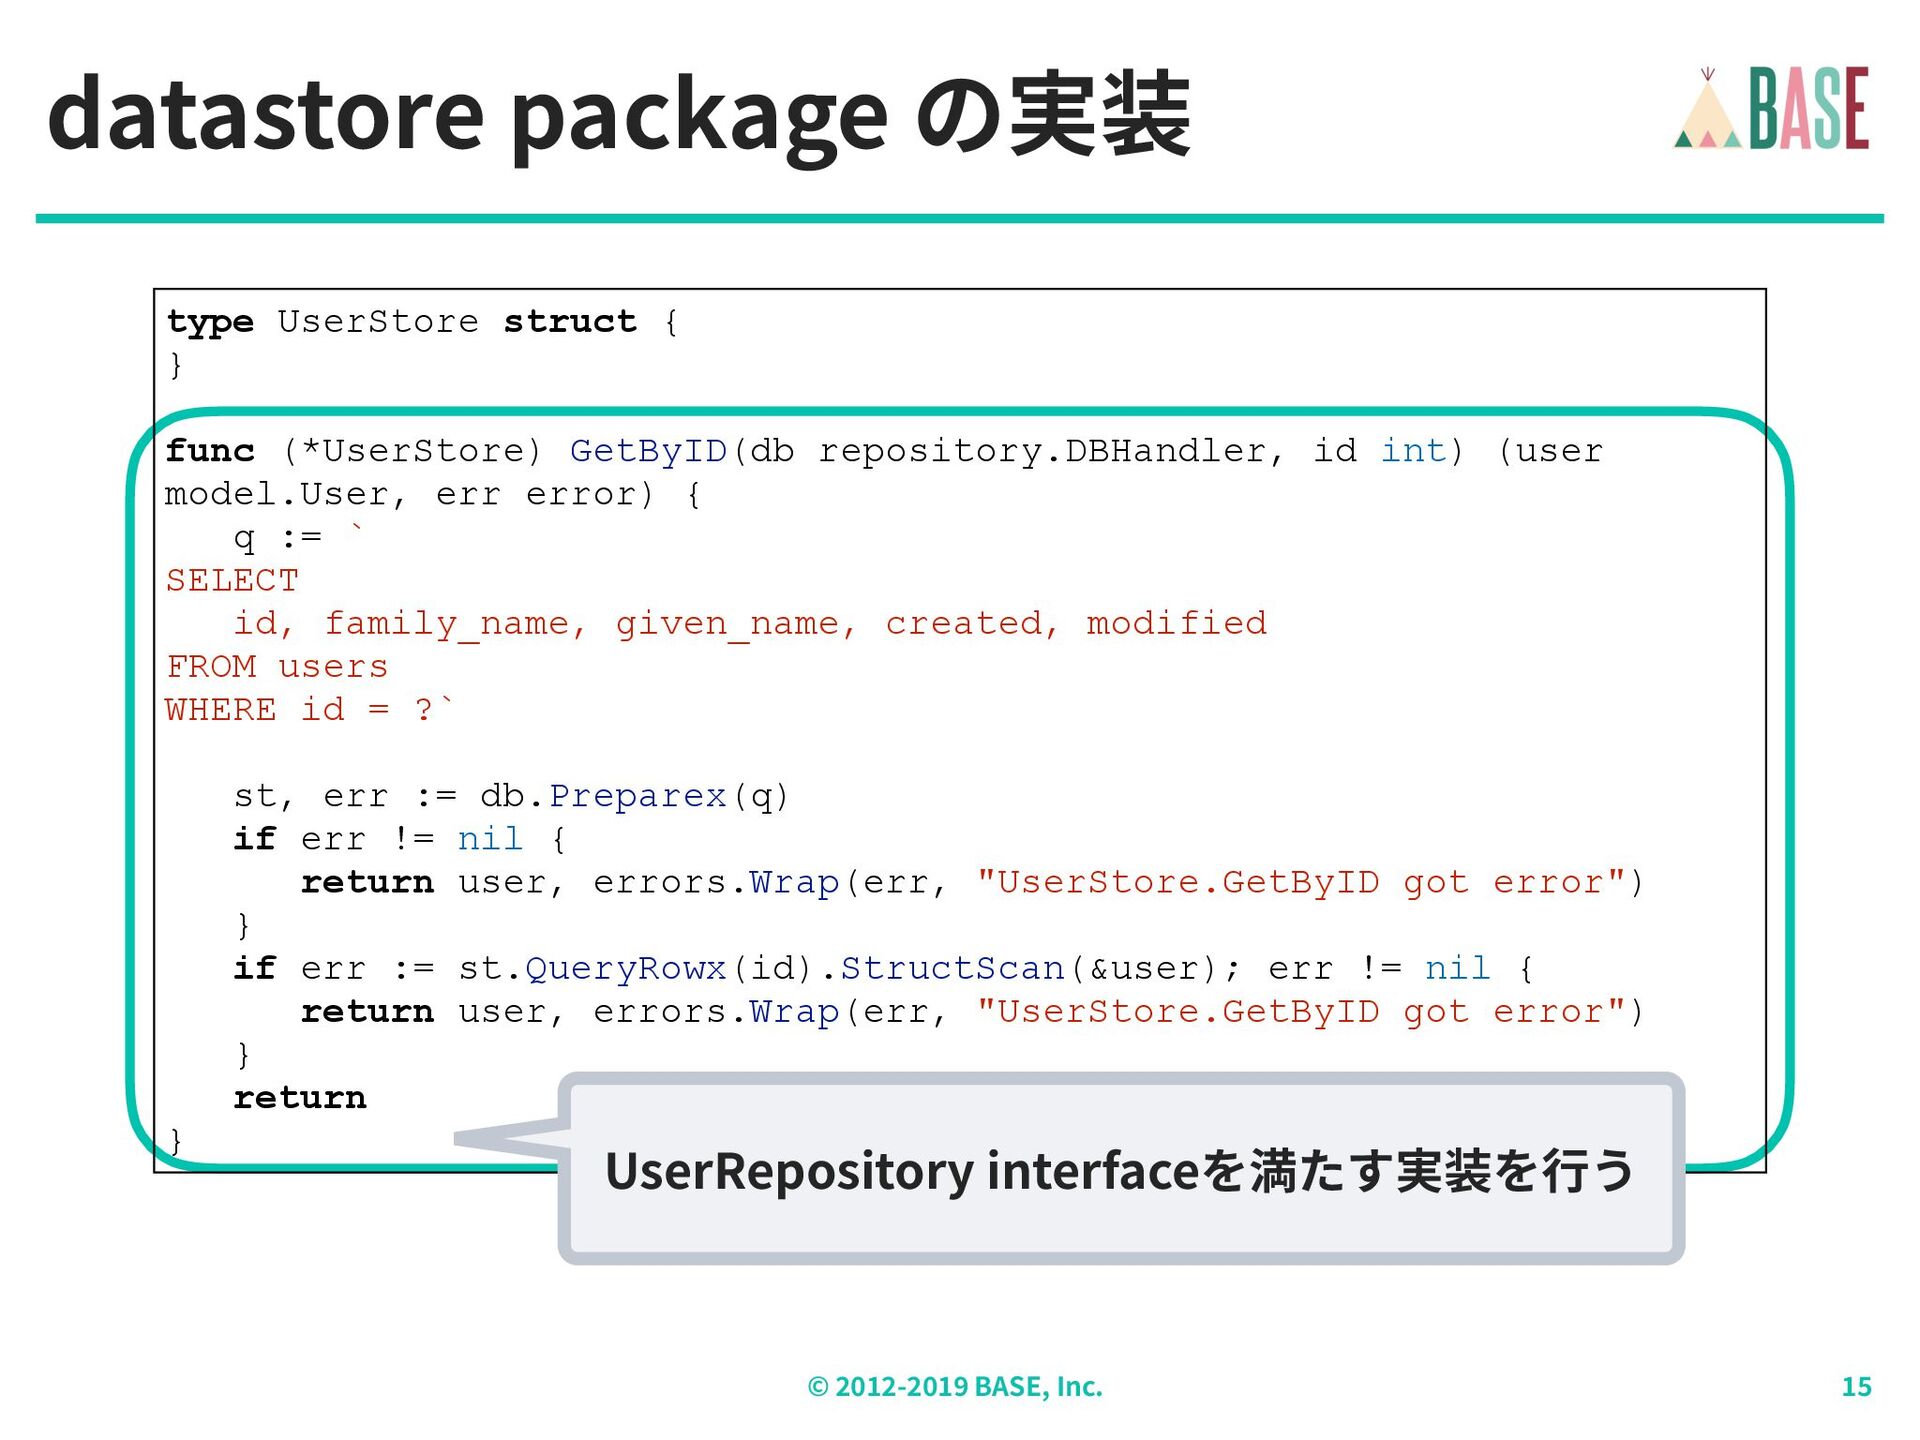Click the BASE logo icon
This screenshot has width=1920, height=1440.
[1808, 108]
